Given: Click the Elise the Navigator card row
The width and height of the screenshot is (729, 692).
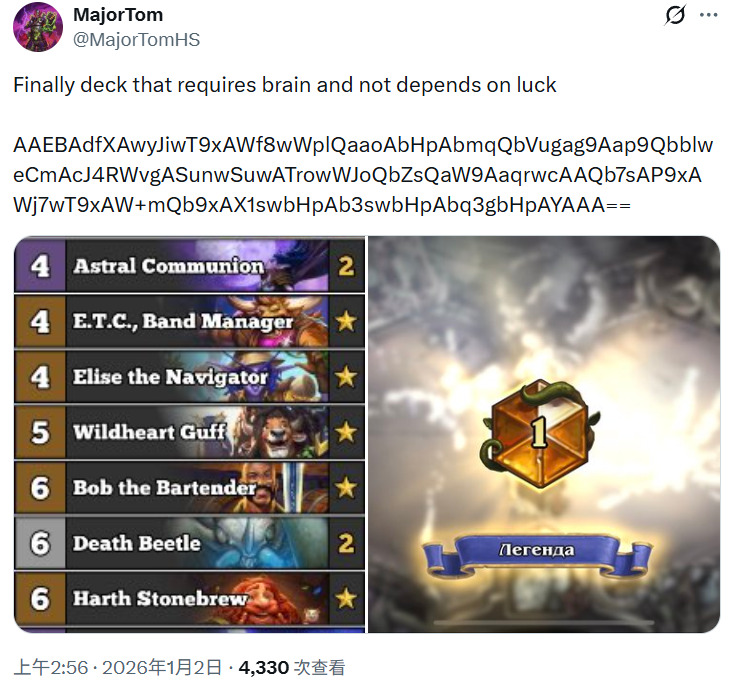Looking at the screenshot, I should [190, 376].
